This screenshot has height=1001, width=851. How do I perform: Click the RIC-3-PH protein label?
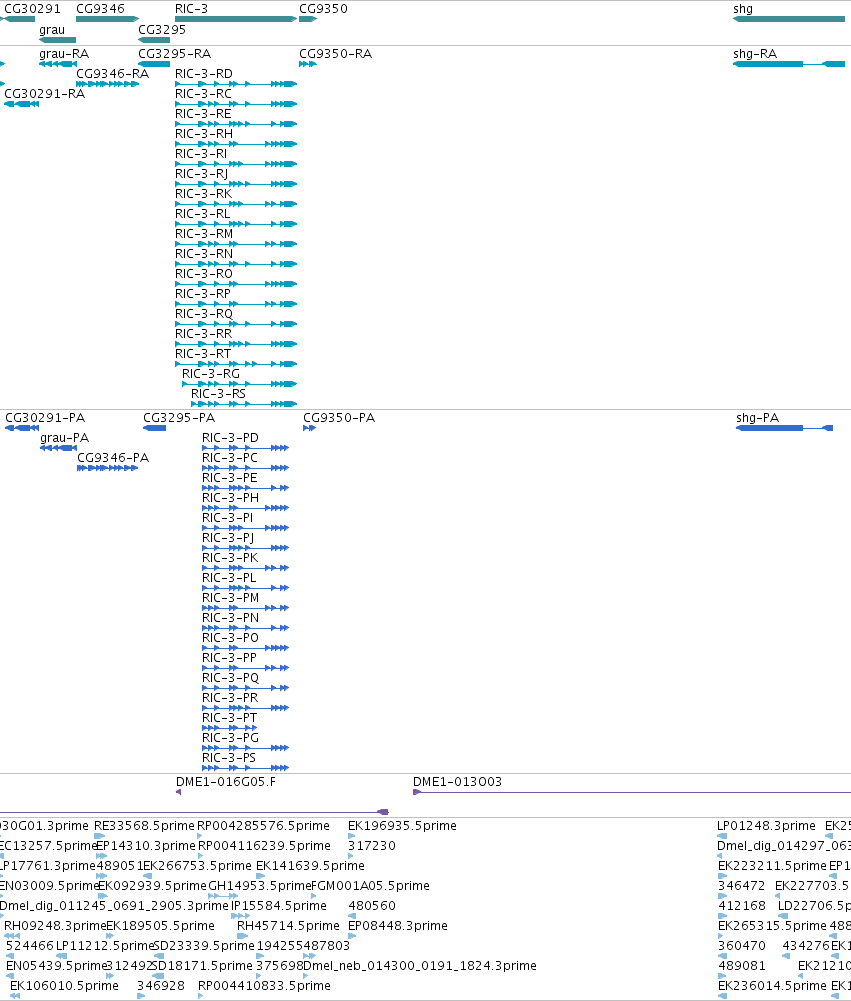(230, 498)
